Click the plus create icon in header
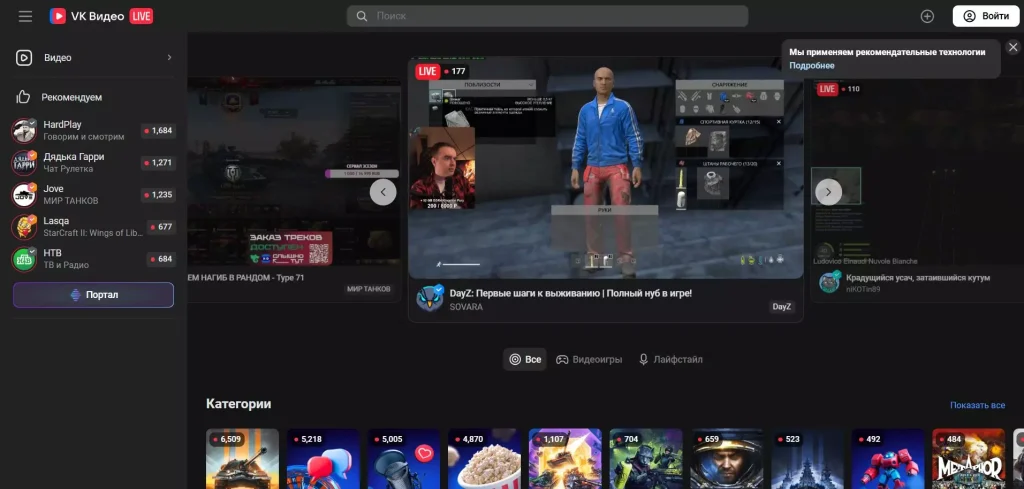Image resolution: width=1024 pixels, height=489 pixels. click(x=927, y=16)
